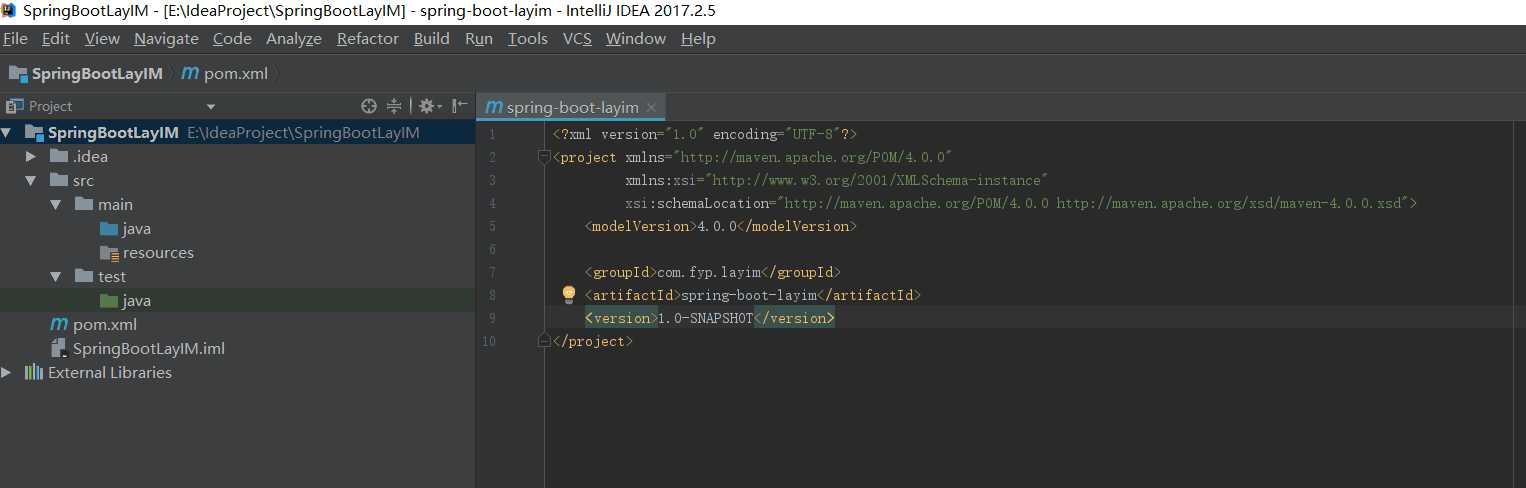
Task: Click the green java test folder icon
Action: coord(109,300)
